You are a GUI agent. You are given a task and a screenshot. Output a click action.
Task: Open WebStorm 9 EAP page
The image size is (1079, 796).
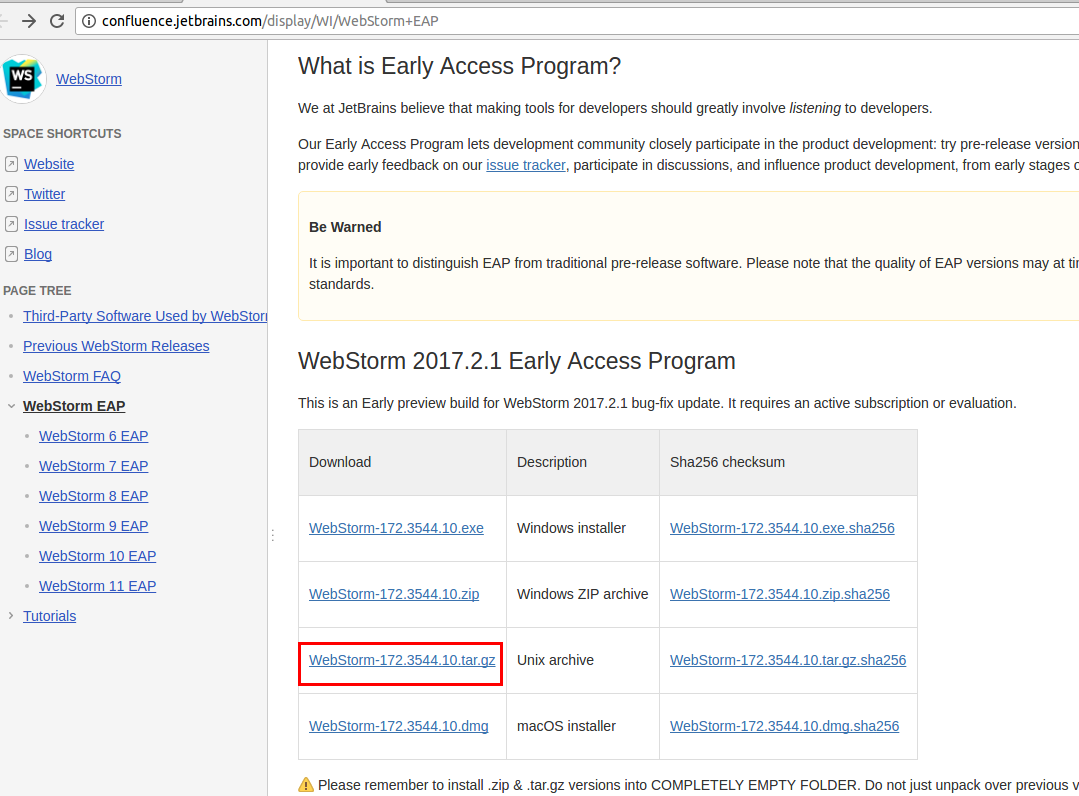[x=94, y=526]
